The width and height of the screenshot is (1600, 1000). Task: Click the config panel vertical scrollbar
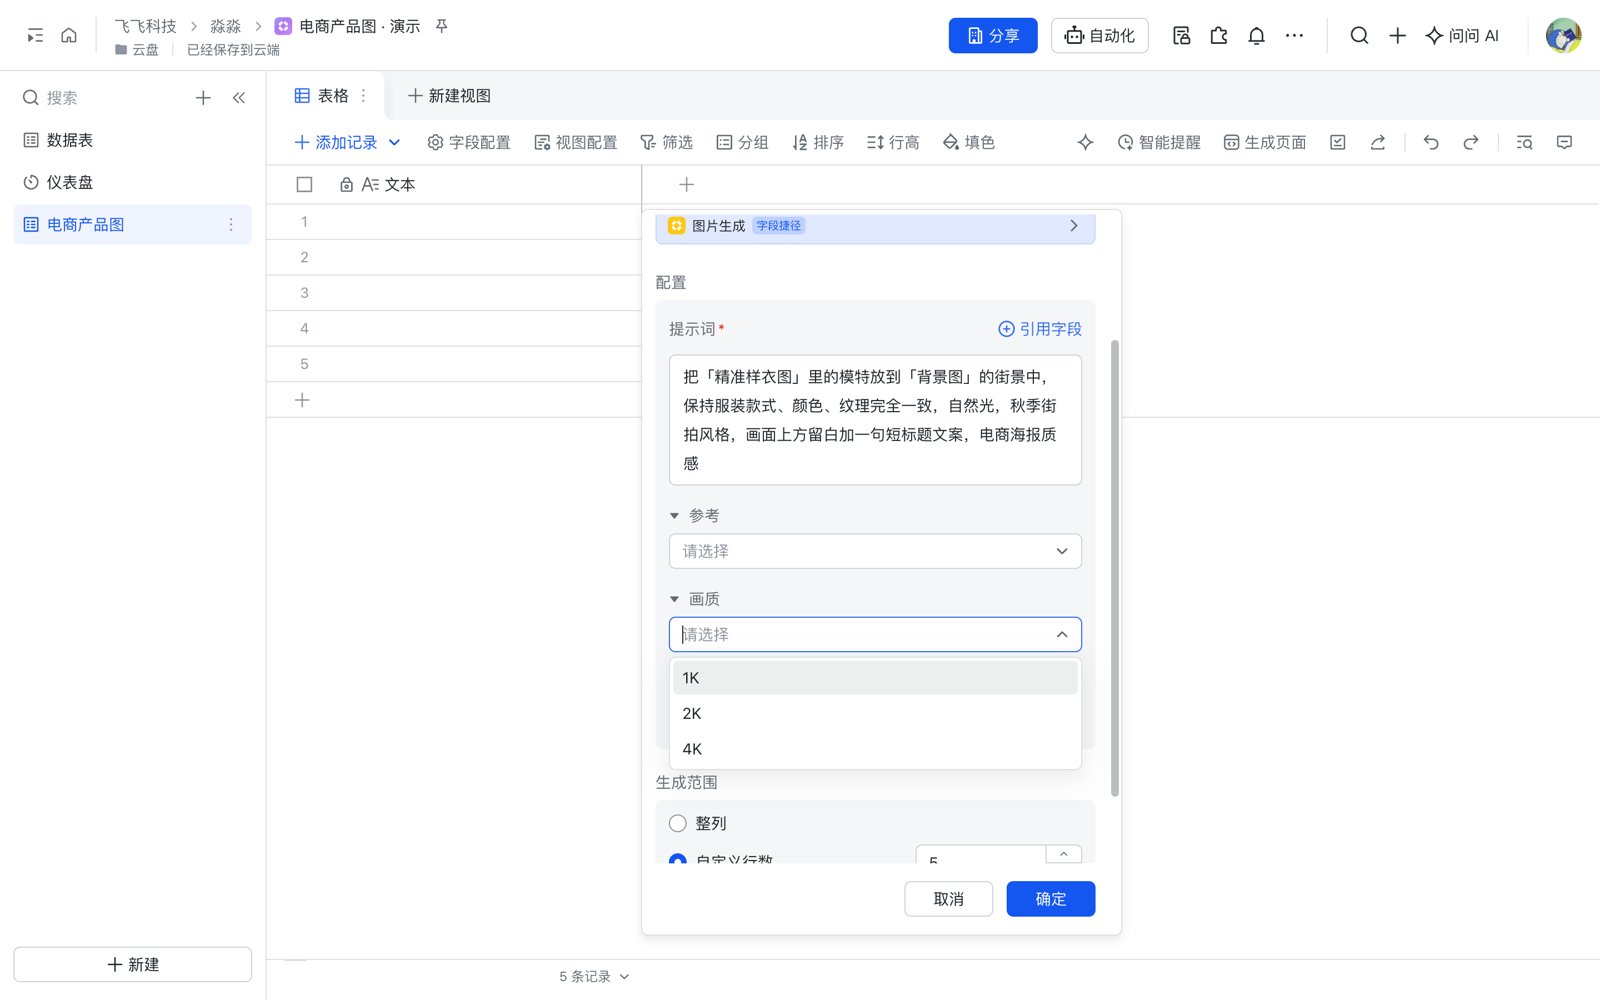[1114, 568]
